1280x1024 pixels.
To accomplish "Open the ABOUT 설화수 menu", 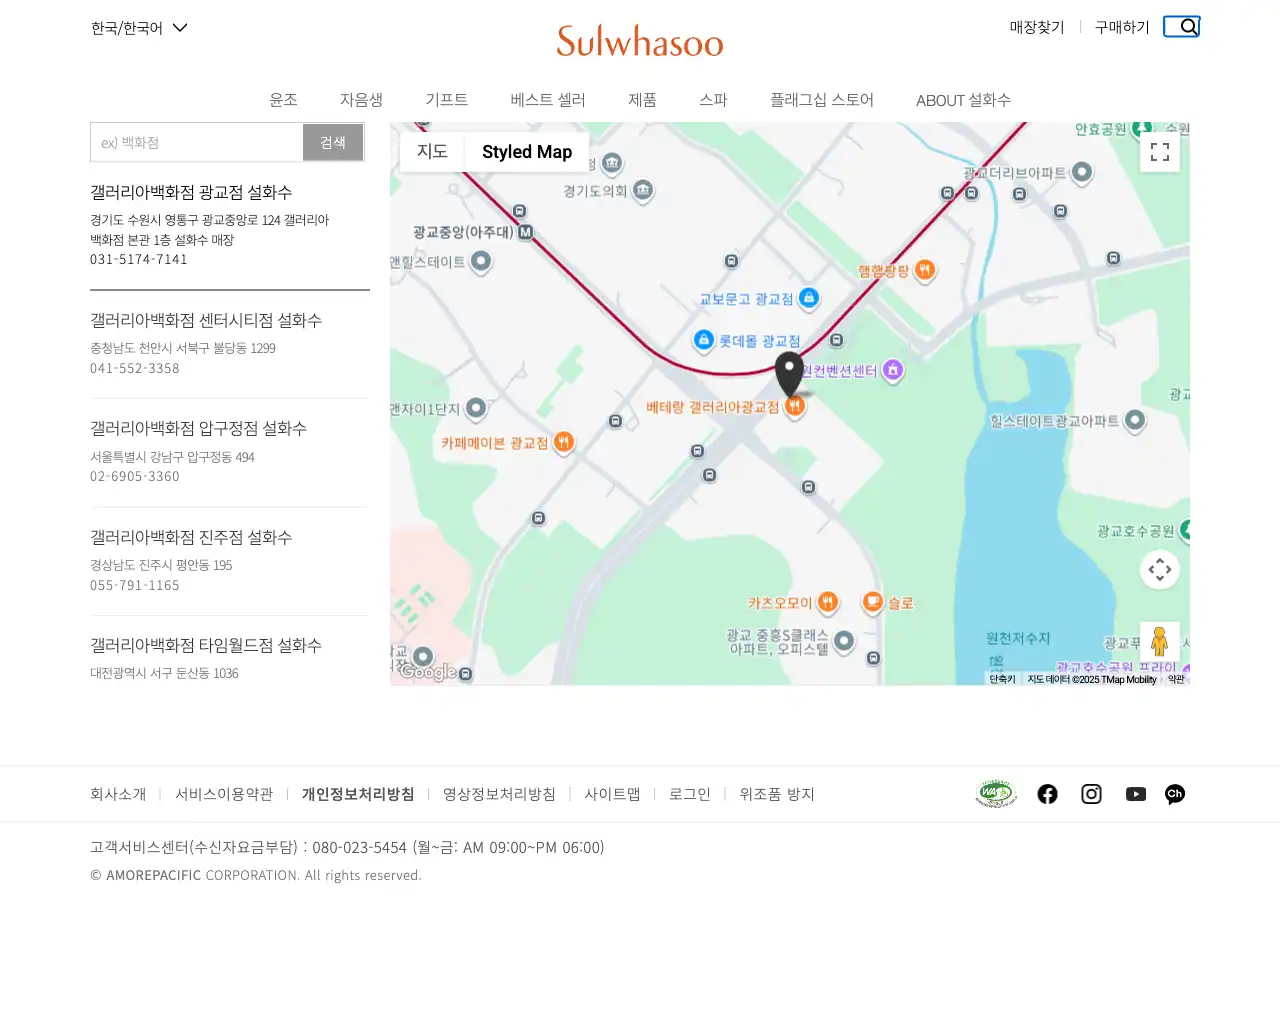I will click(x=963, y=100).
